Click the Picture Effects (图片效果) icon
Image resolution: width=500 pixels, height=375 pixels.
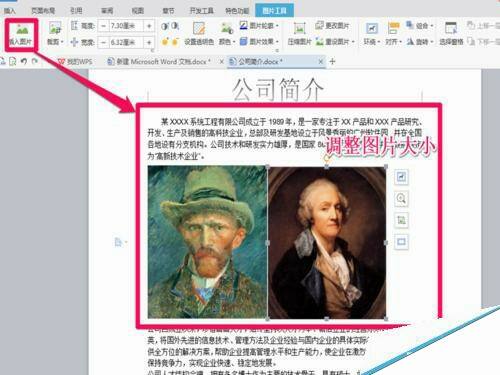click(244, 42)
